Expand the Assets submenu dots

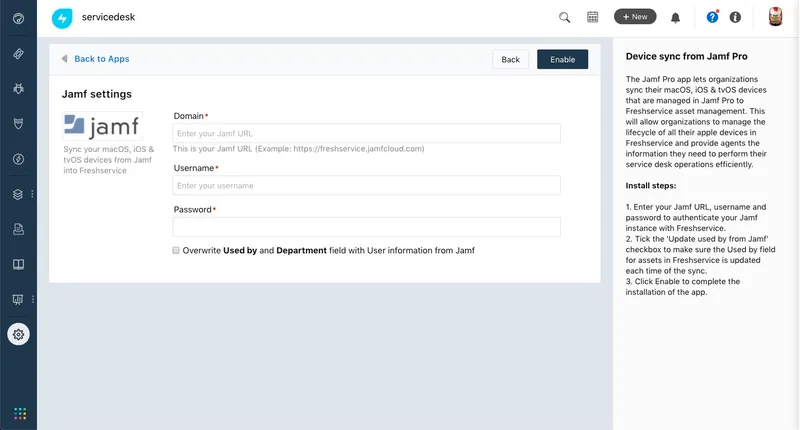(x=32, y=194)
